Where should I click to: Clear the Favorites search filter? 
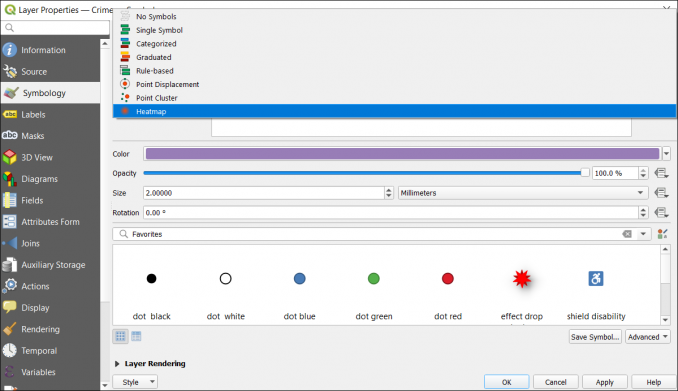(x=627, y=234)
